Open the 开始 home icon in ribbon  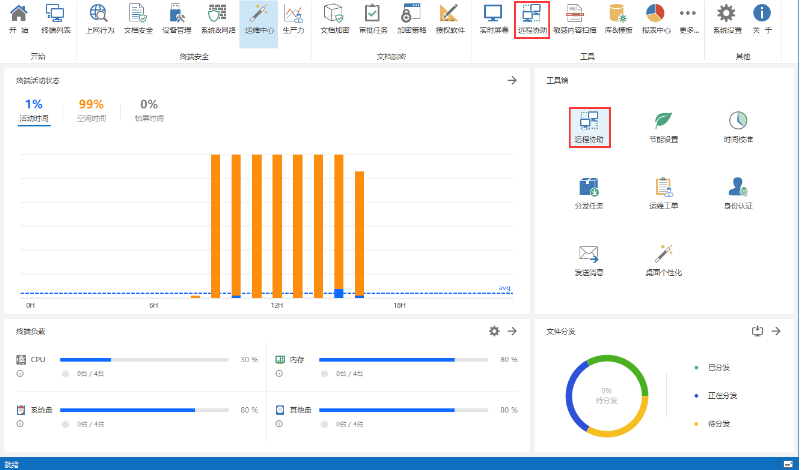tap(19, 19)
